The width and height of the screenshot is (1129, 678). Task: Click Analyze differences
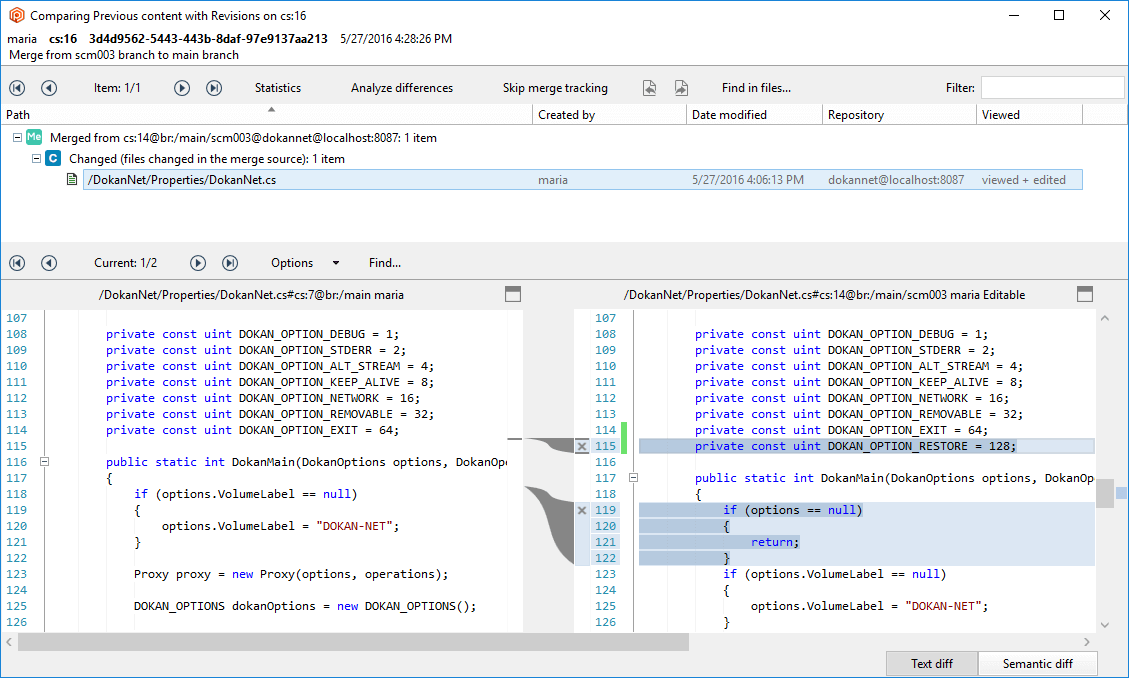[402, 88]
